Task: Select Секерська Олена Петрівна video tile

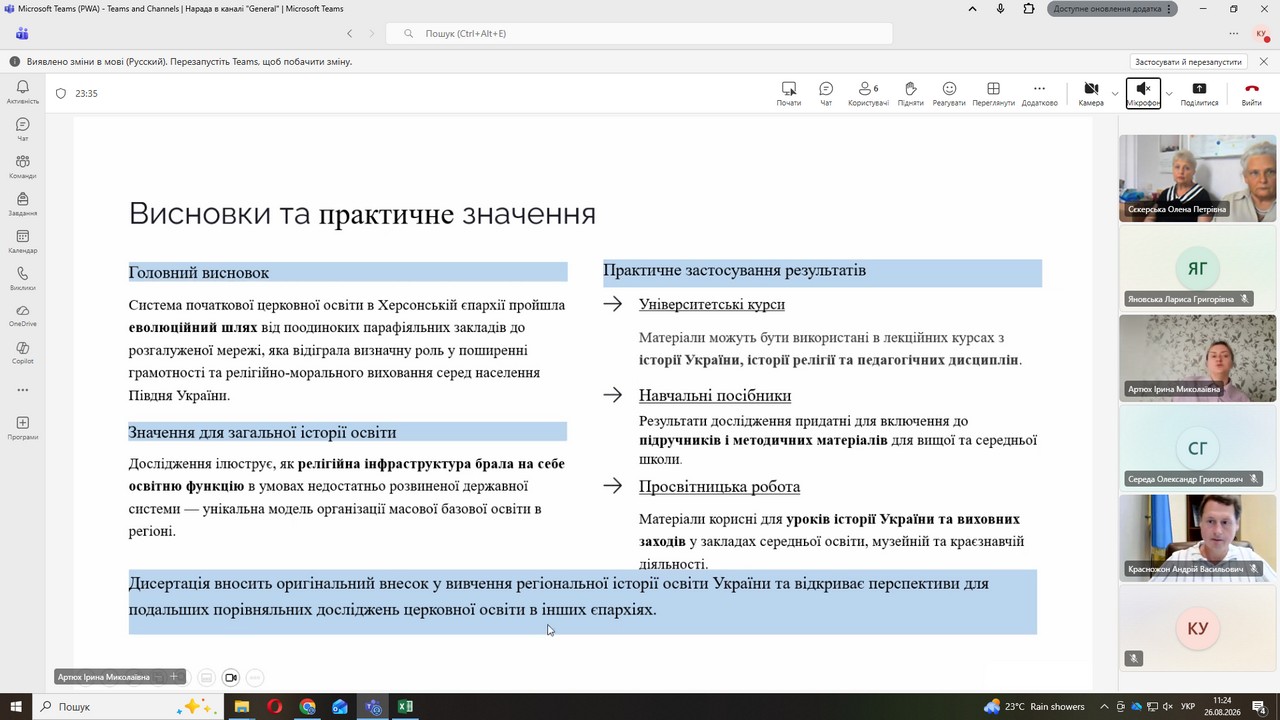Action: point(1197,178)
